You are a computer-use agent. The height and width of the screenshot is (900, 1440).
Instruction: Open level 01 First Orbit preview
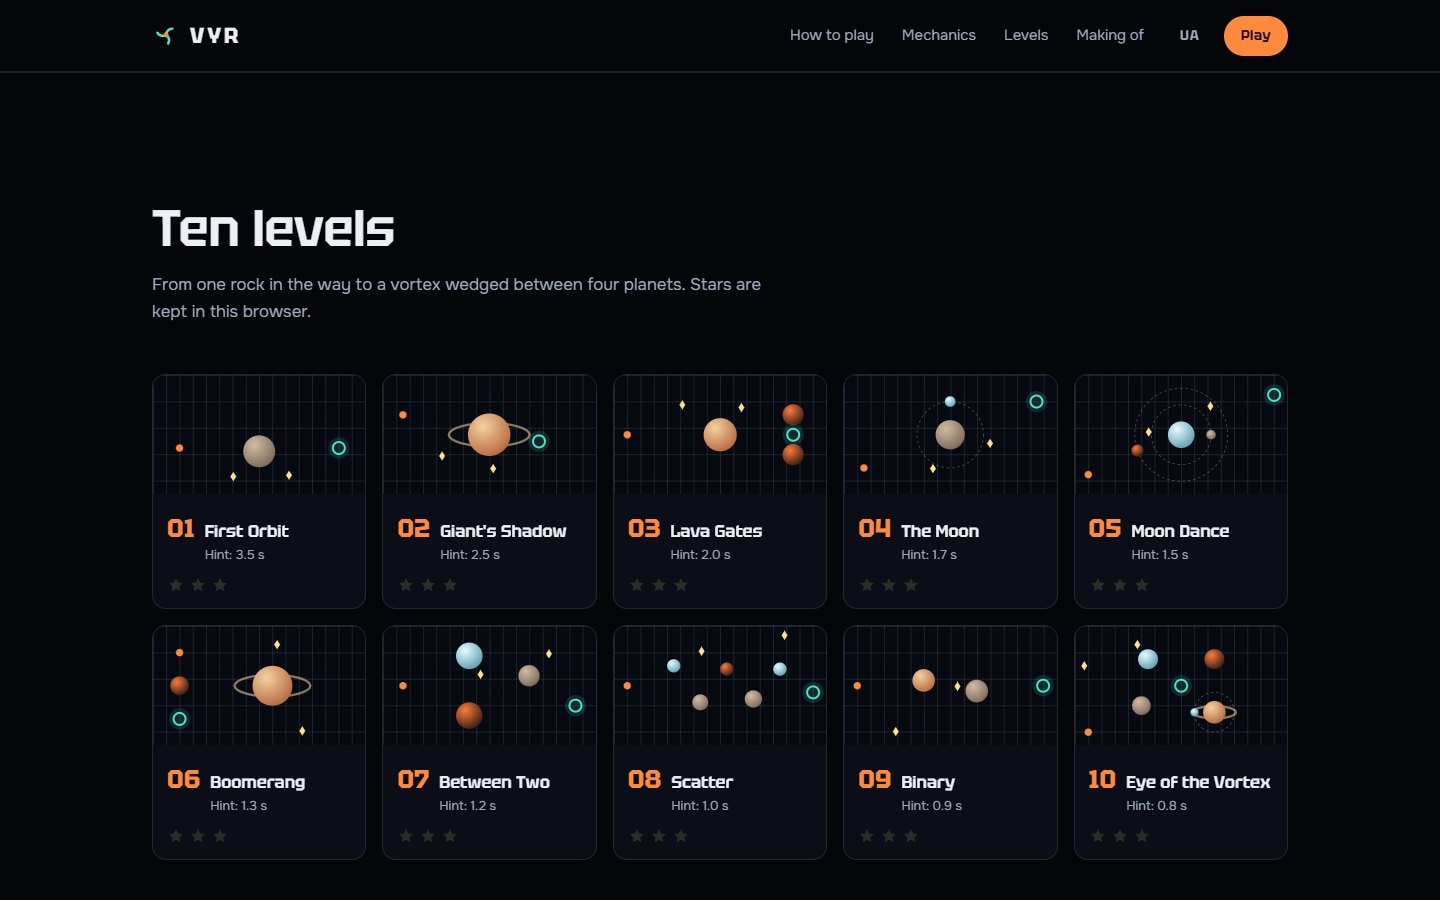(x=259, y=436)
